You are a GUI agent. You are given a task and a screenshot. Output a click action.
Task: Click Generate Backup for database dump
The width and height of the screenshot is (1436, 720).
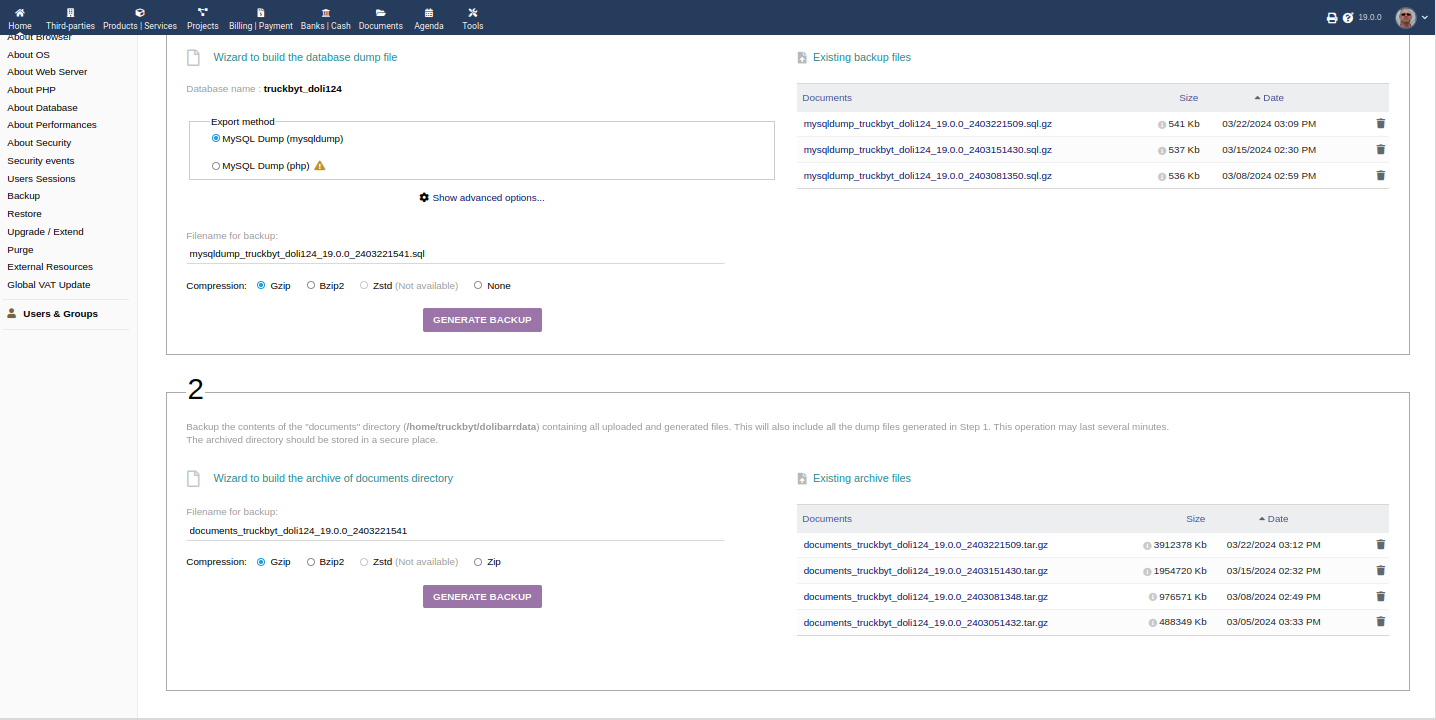pyautogui.click(x=482, y=320)
